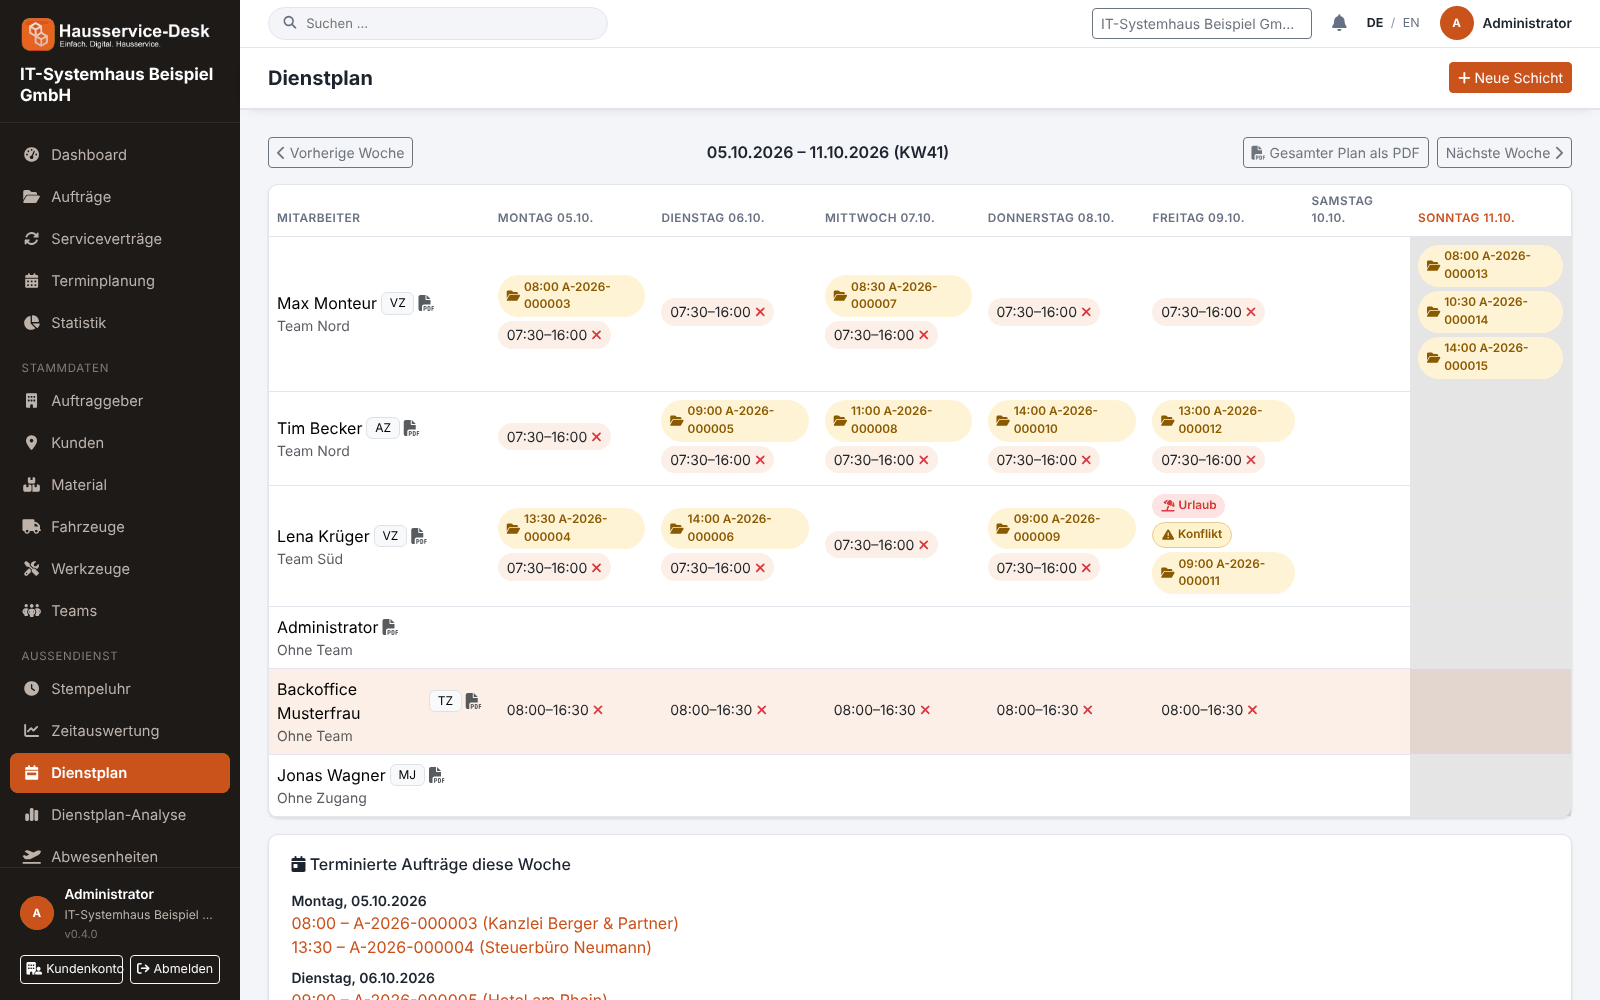
Task: Open Teams in sidebar
Action: [x=120, y=611]
